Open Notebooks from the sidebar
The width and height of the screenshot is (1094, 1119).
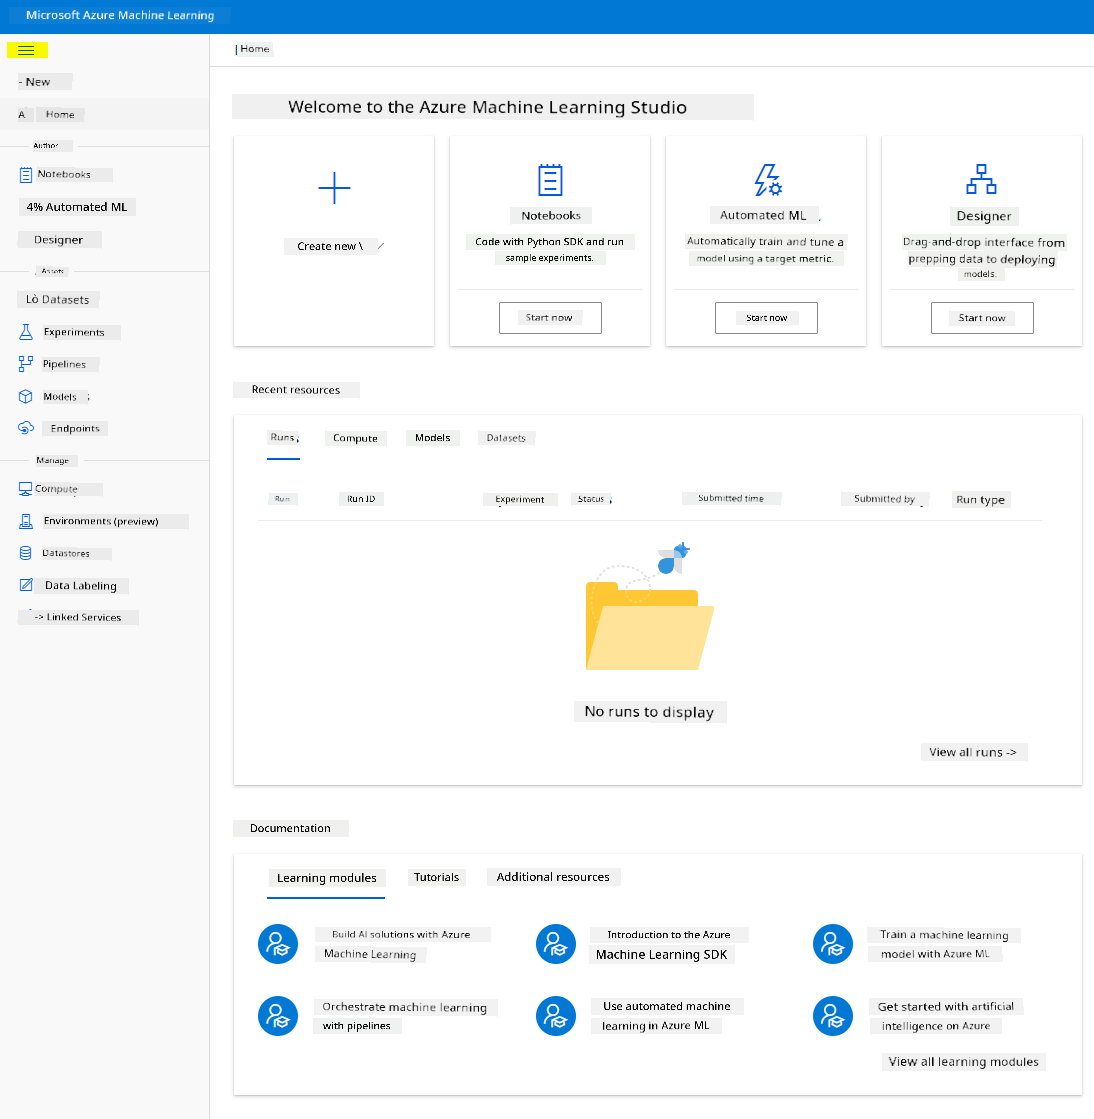64,174
